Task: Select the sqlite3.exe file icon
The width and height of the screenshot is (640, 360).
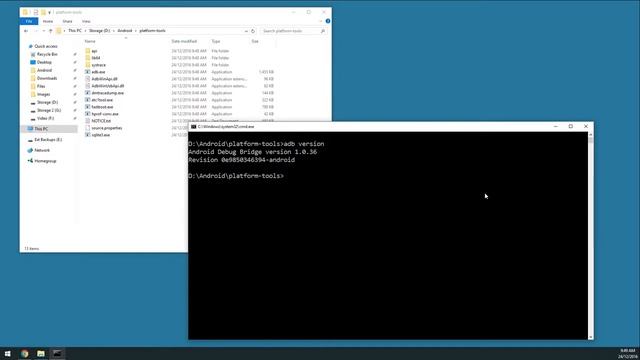Action: point(87,135)
